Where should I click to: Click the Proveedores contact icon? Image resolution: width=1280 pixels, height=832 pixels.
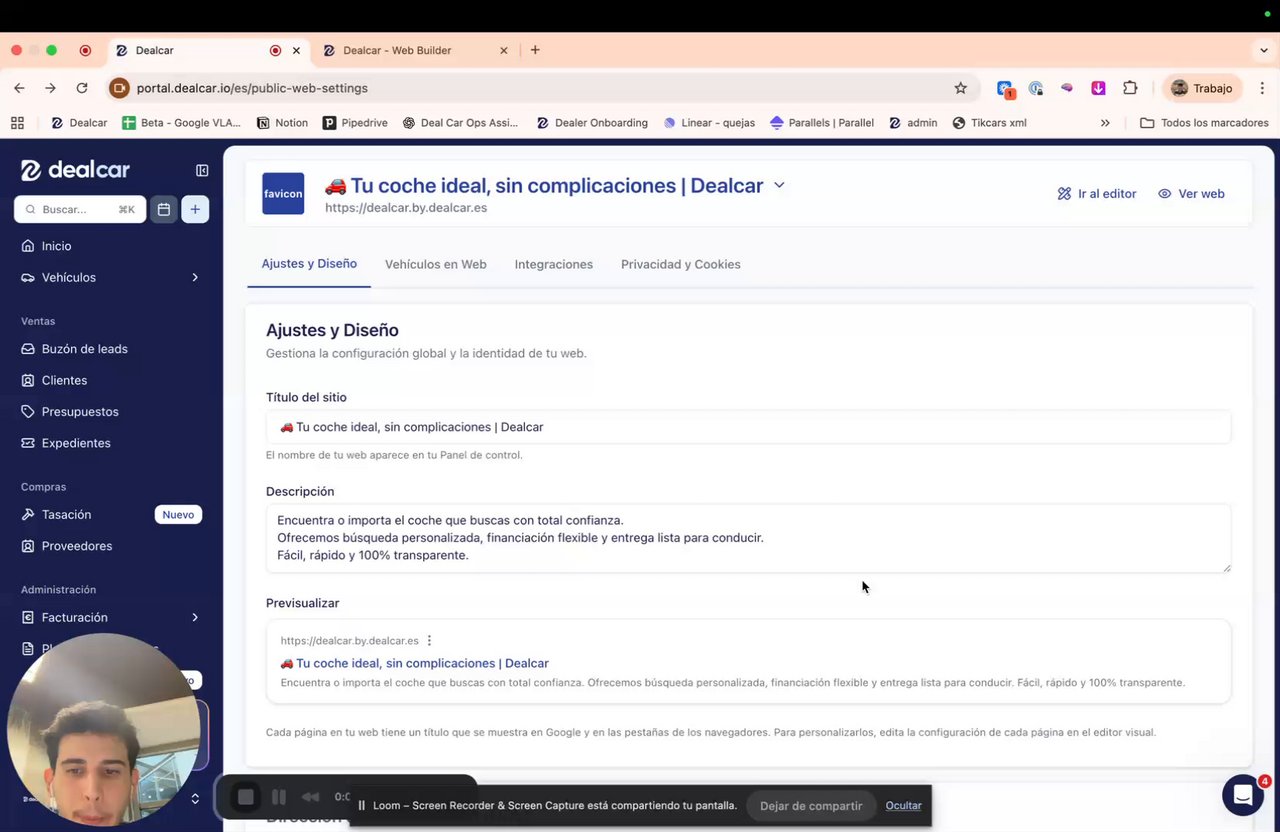click(x=28, y=546)
